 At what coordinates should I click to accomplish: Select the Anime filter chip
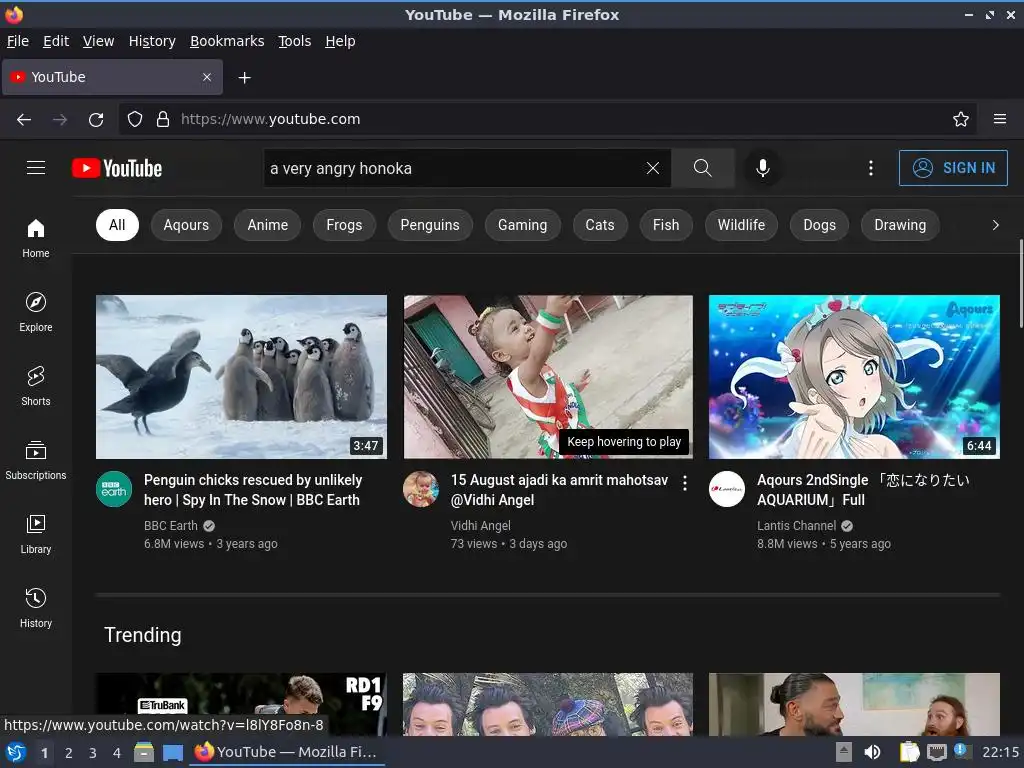(x=268, y=225)
